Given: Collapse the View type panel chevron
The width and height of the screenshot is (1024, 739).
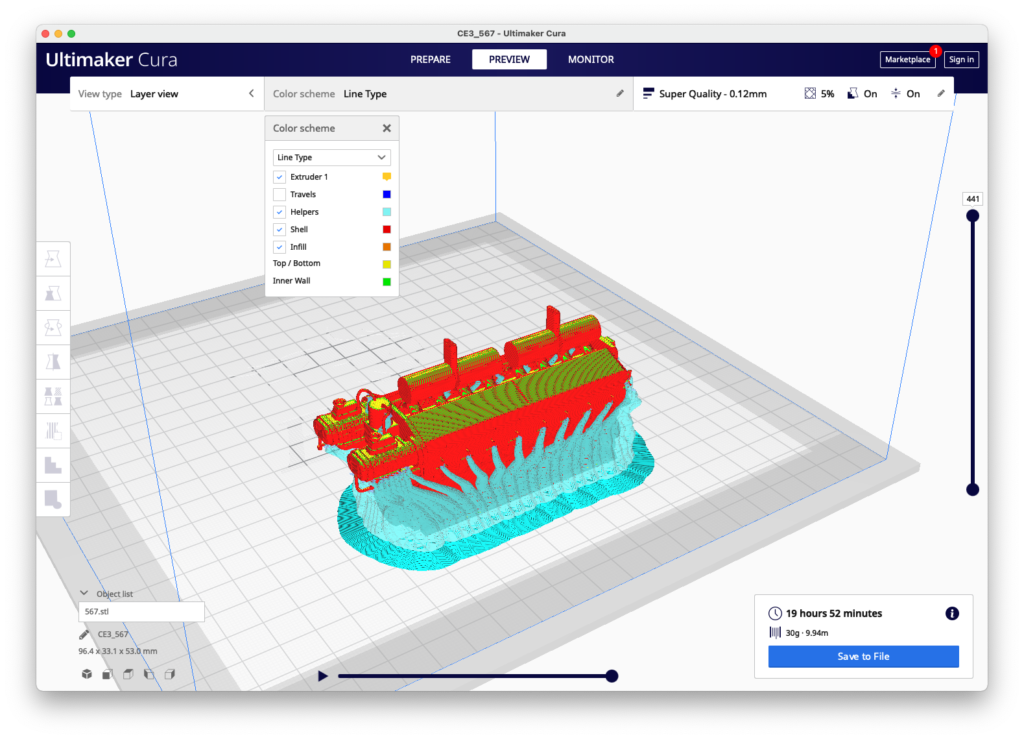Looking at the screenshot, I should point(251,93).
